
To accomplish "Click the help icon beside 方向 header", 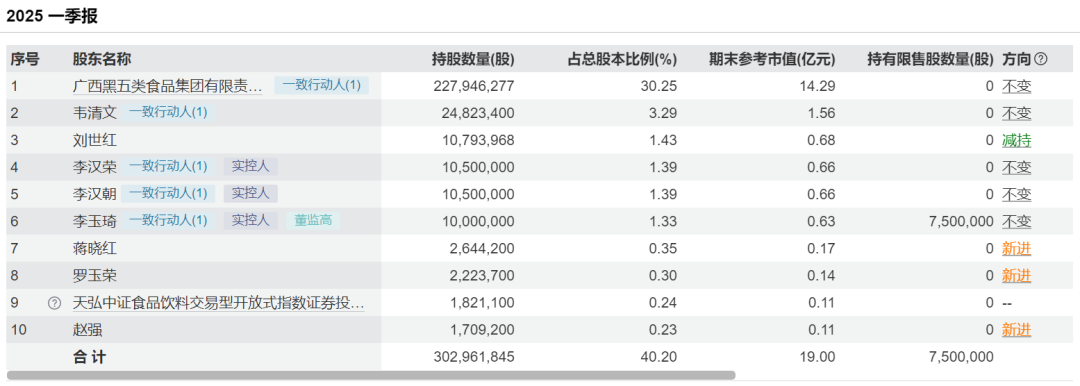I will click(x=1041, y=59).
